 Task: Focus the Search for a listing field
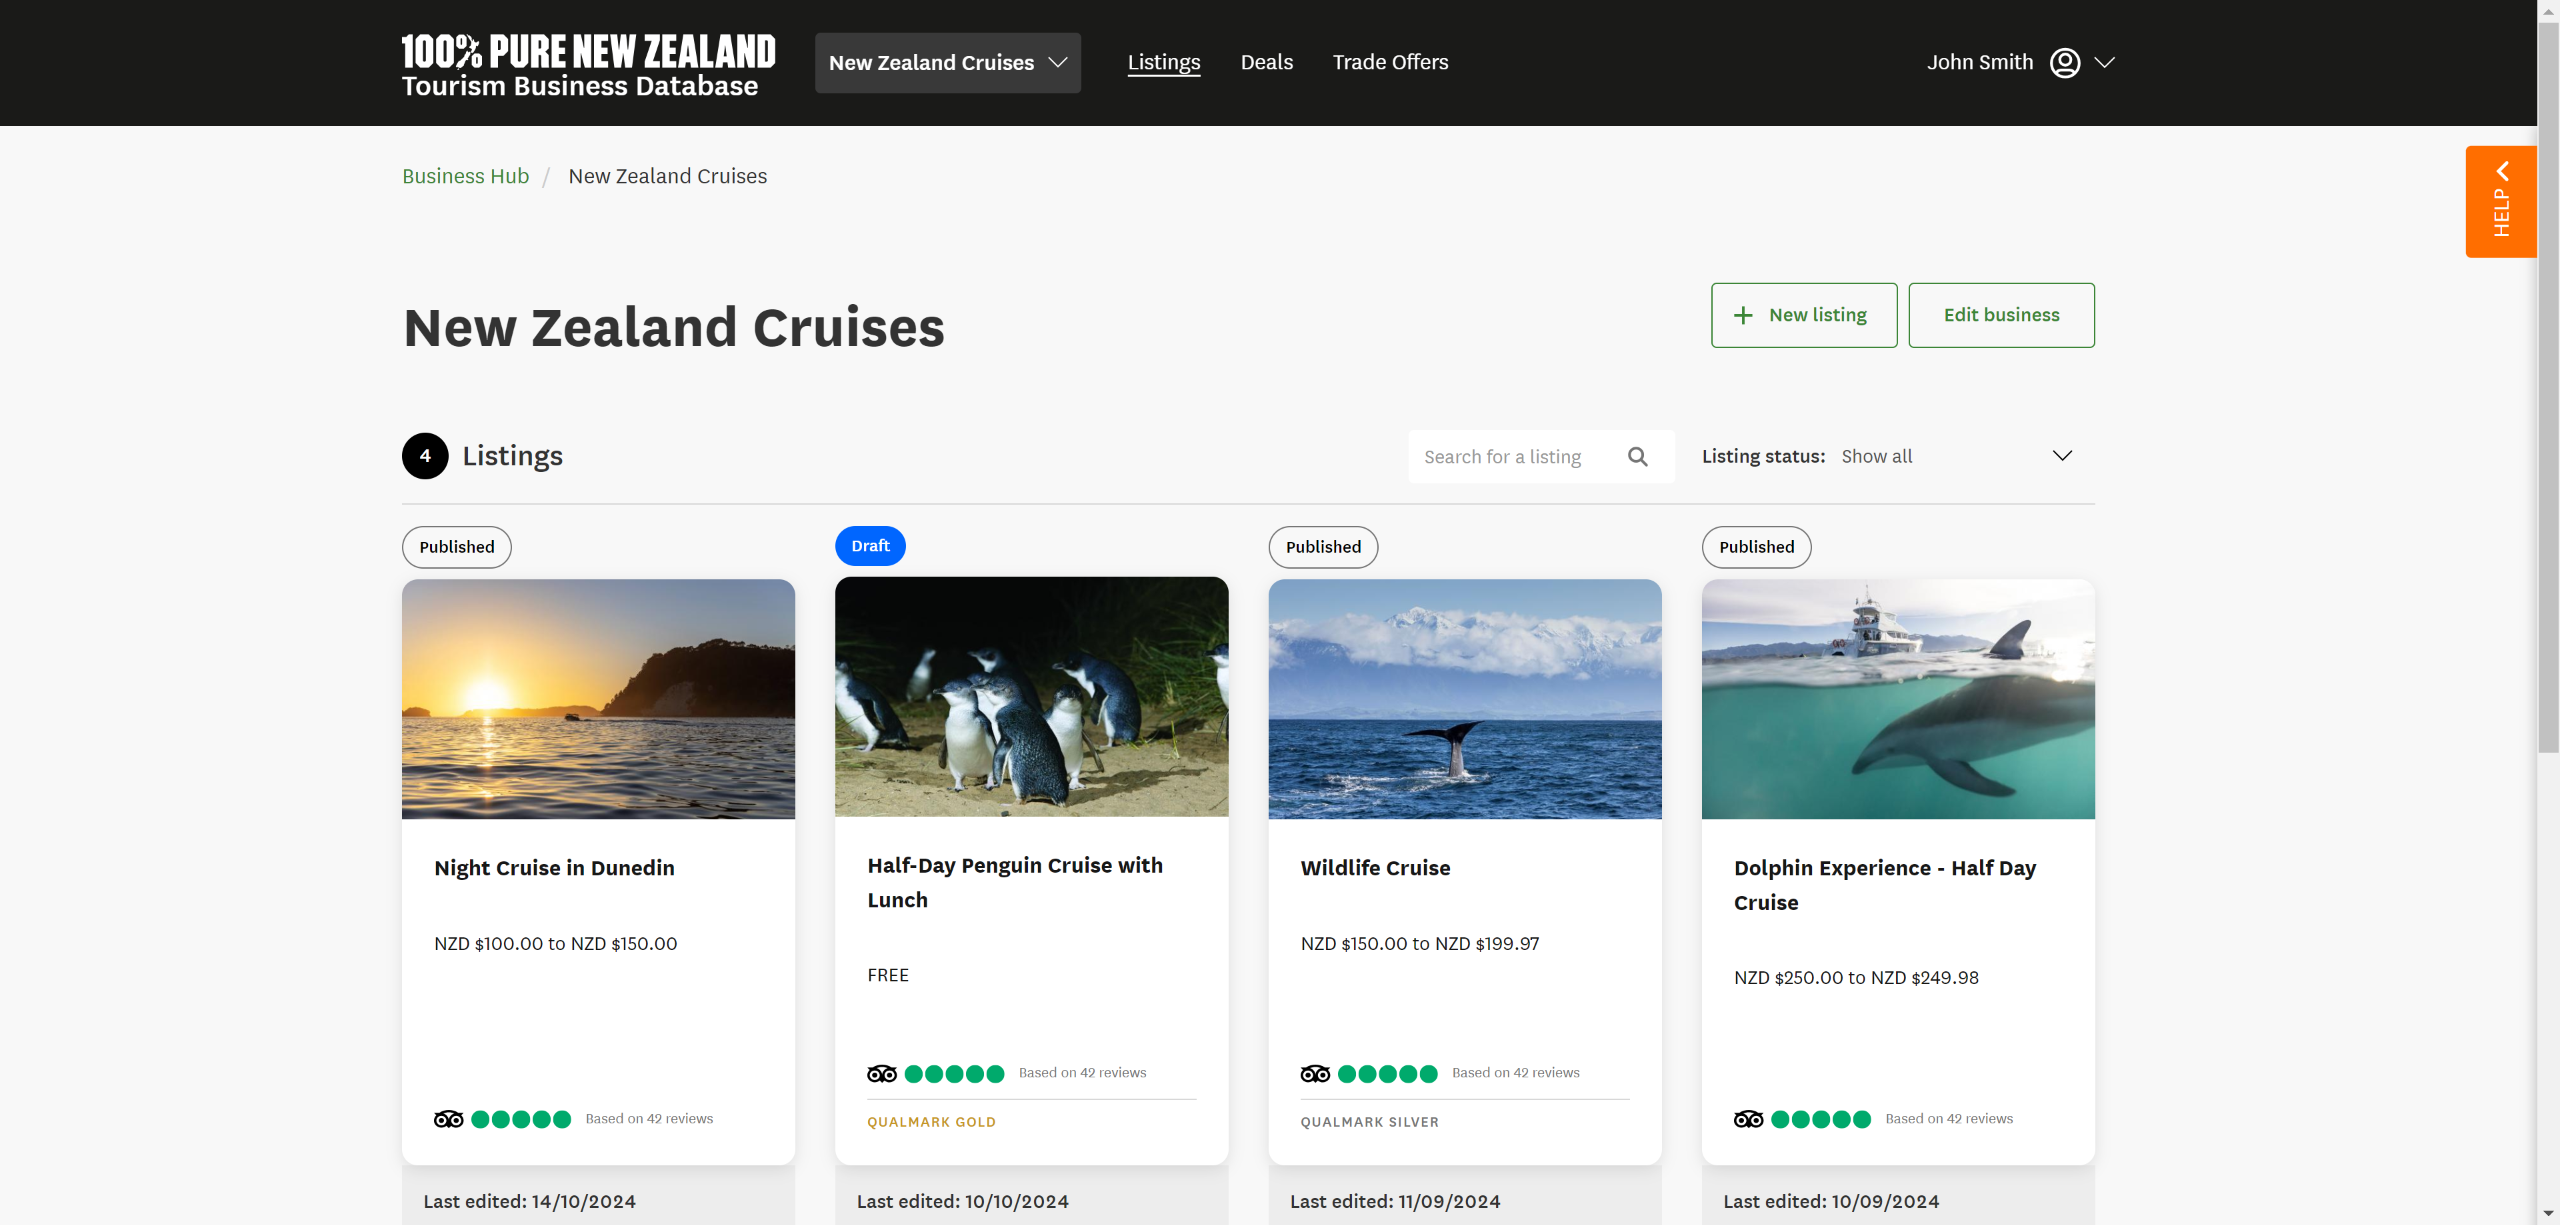pyautogui.click(x=1515, y=457)
